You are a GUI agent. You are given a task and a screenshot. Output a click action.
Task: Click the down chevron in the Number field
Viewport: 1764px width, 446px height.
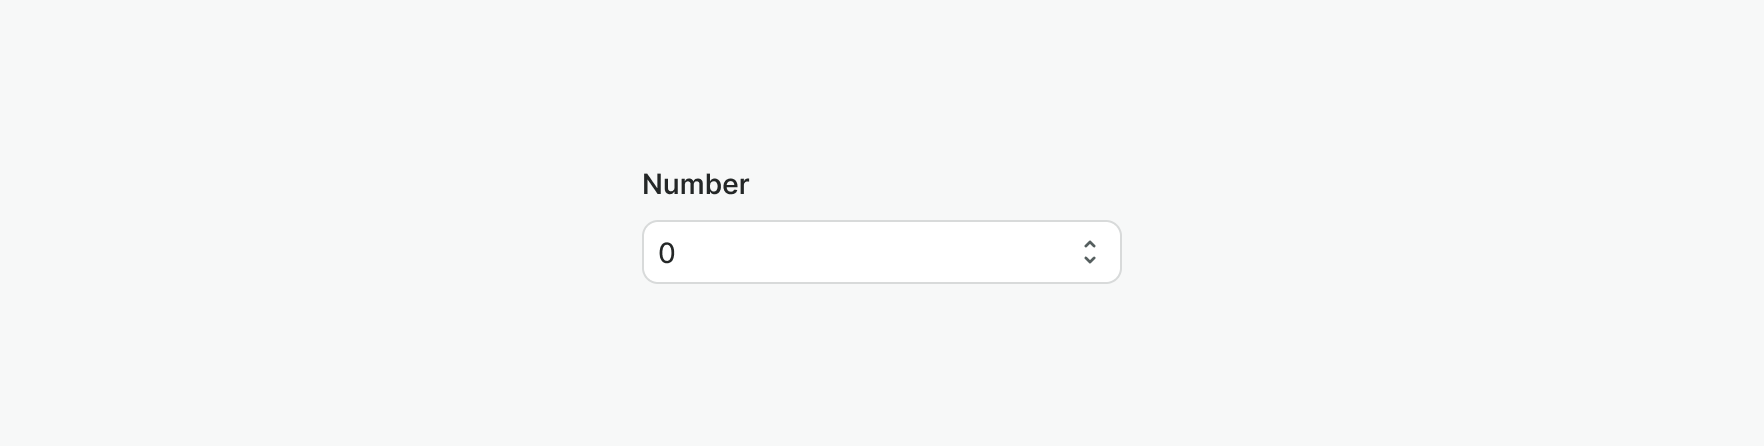1090,260
